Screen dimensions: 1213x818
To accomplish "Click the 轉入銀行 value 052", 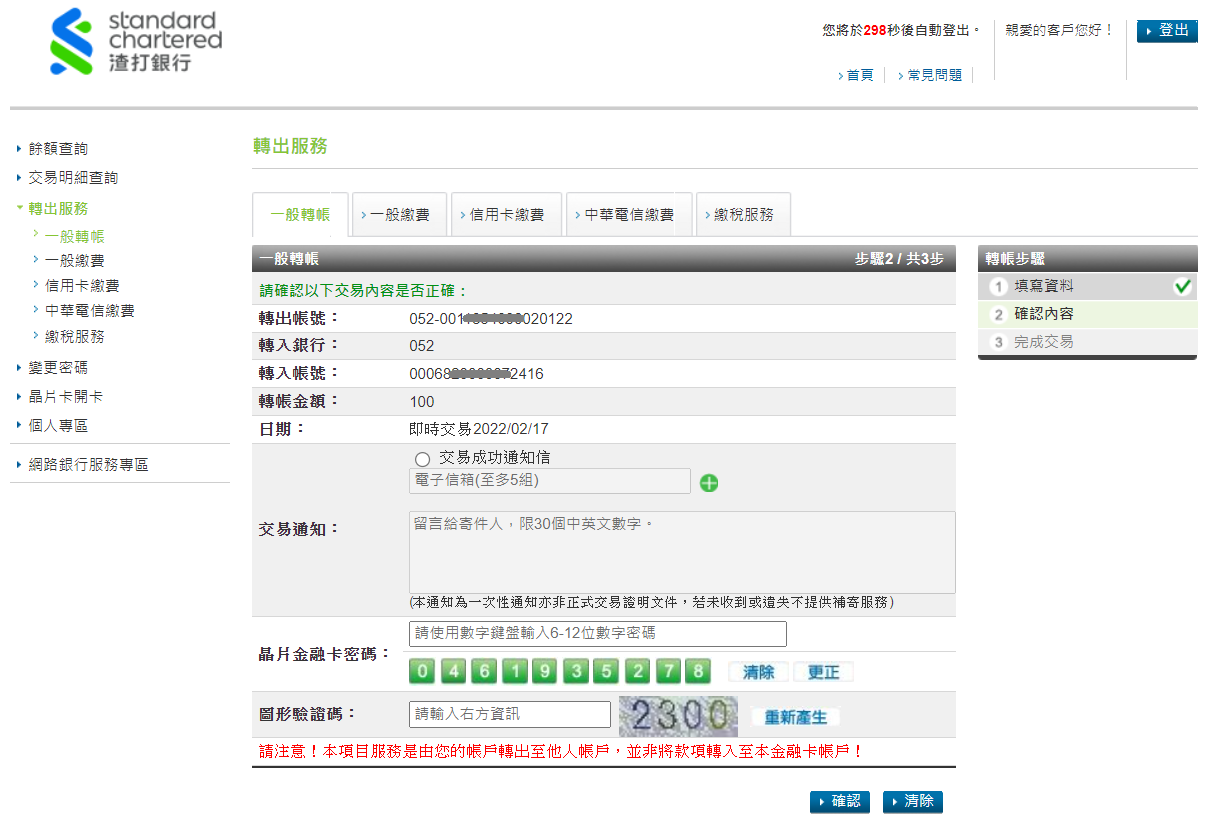I will click(x=422, y=345).
